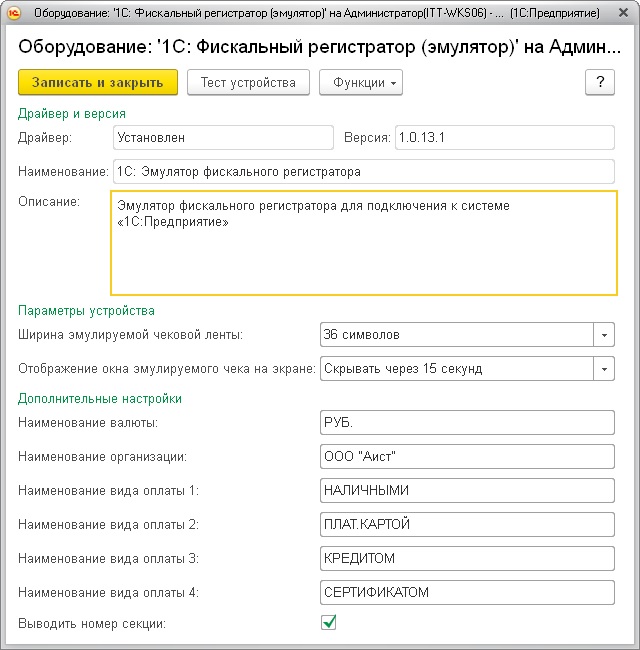The height and width of the screenshot is (650, 640).
Task: Click the 'Версия' field showing 1.0.13.1
Action: pyautogui.click(x=503, y=138)
